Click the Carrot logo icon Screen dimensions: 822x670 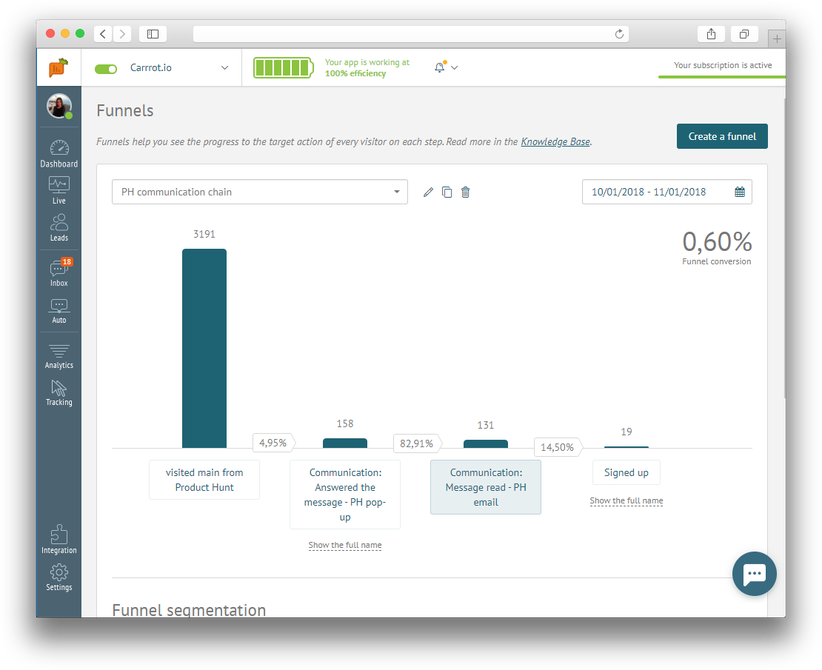59,68
